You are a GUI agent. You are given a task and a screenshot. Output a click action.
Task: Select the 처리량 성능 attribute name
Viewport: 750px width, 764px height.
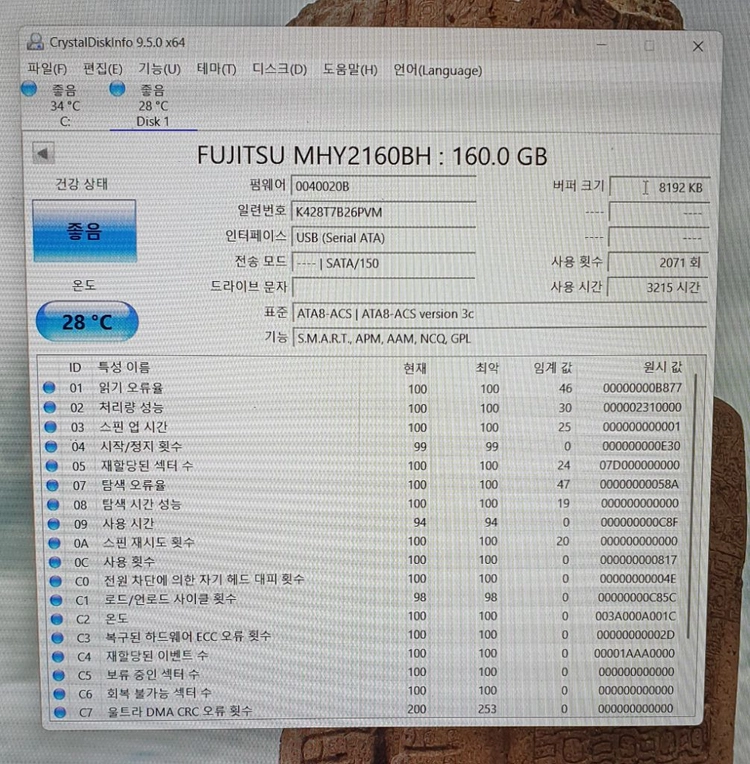click(x=131, y=407)
